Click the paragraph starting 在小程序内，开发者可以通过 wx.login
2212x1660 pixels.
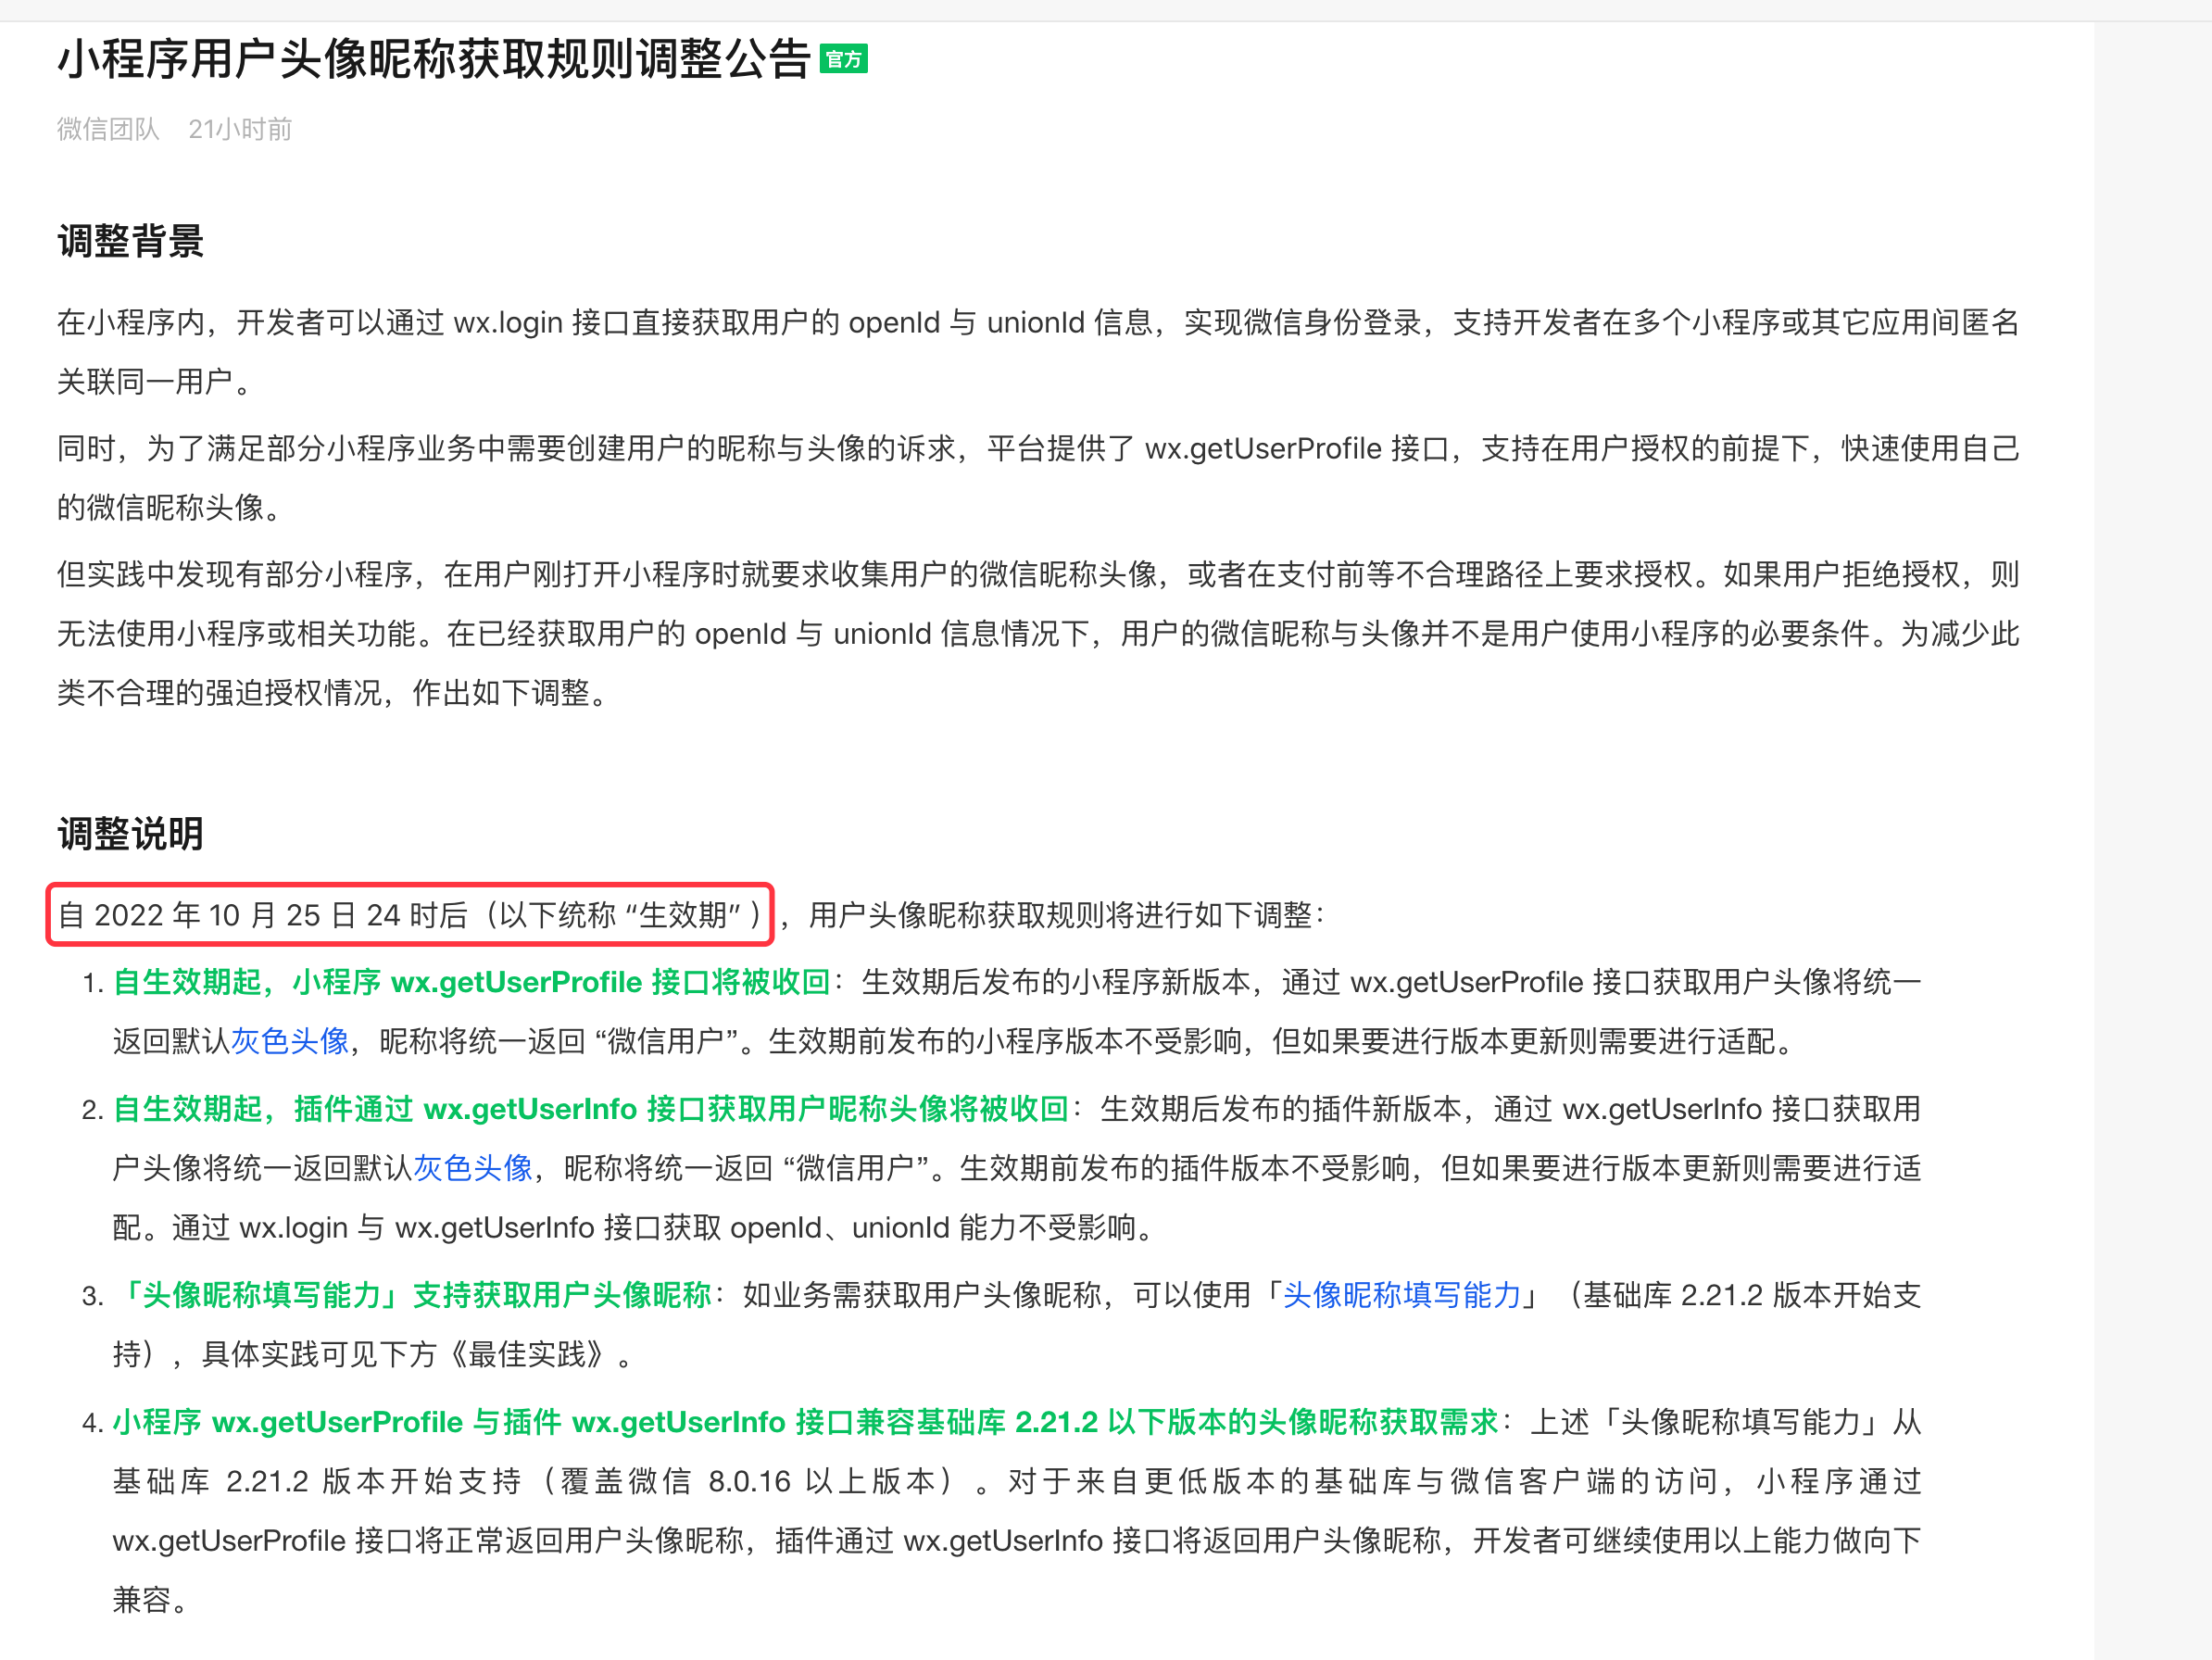pos(1038,323)
